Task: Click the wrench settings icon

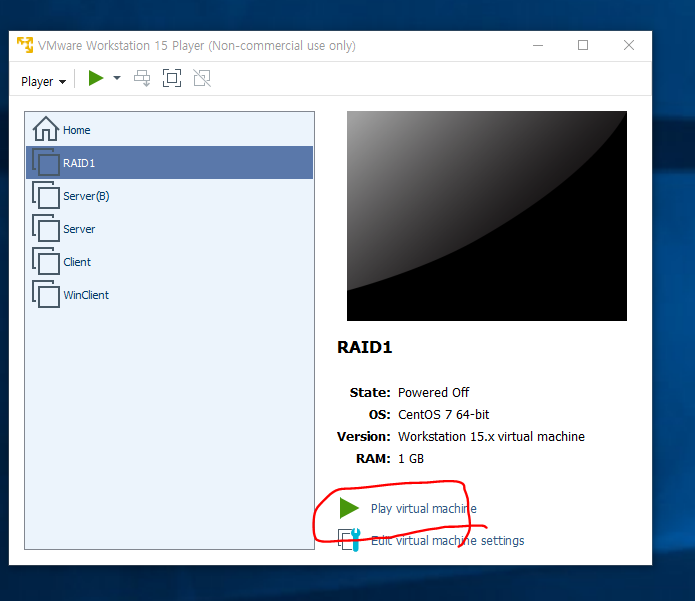Action: pyautogui.click(x=350, y=540)
